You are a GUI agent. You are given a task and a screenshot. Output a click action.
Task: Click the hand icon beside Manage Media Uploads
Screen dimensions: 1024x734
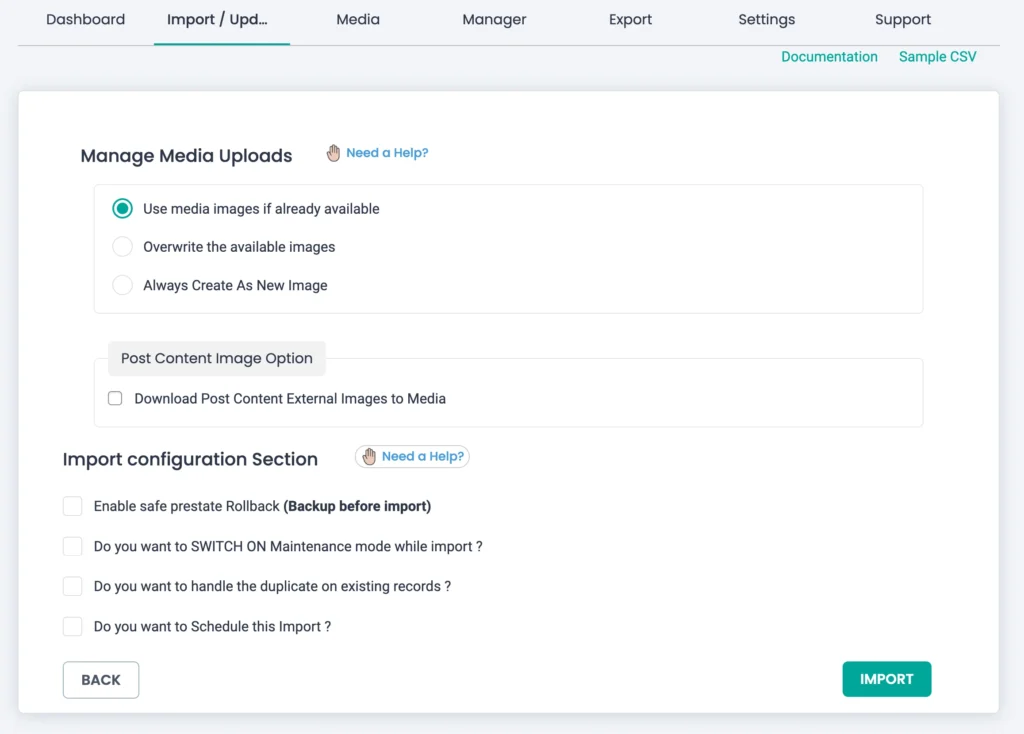pos(334,153)
